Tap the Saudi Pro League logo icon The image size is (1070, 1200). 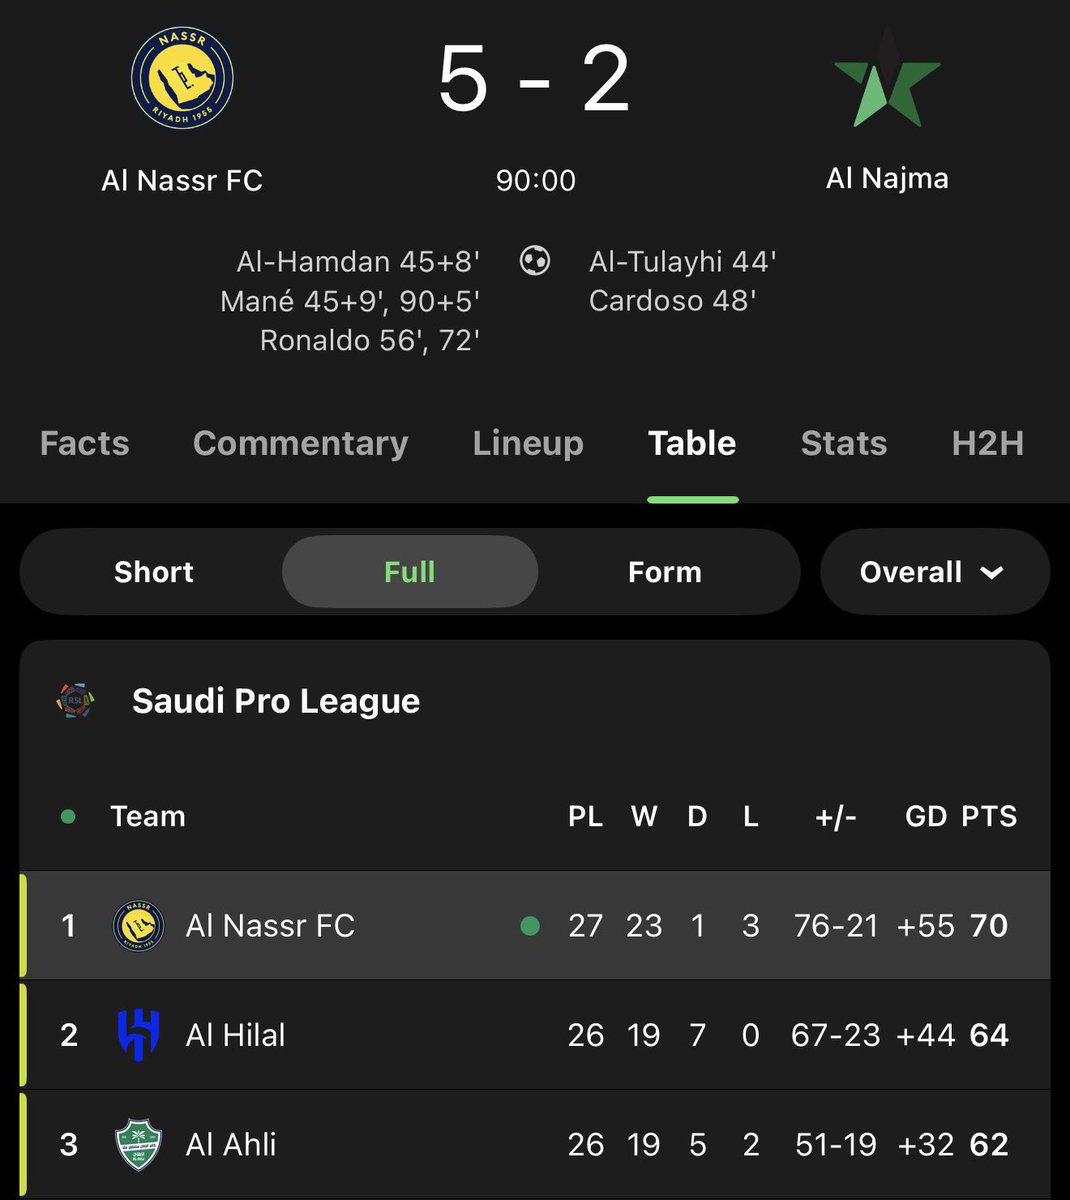coord(76,701)
